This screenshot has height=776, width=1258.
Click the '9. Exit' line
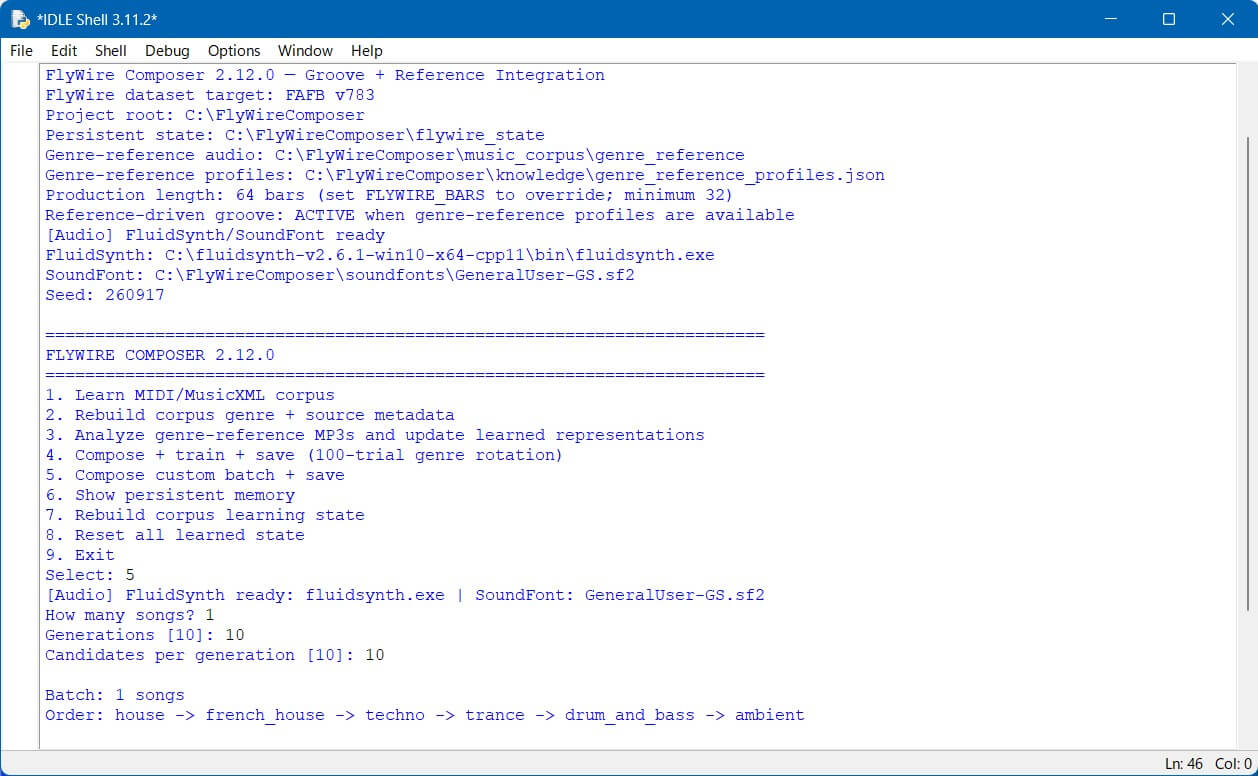[x=80, y=555]
